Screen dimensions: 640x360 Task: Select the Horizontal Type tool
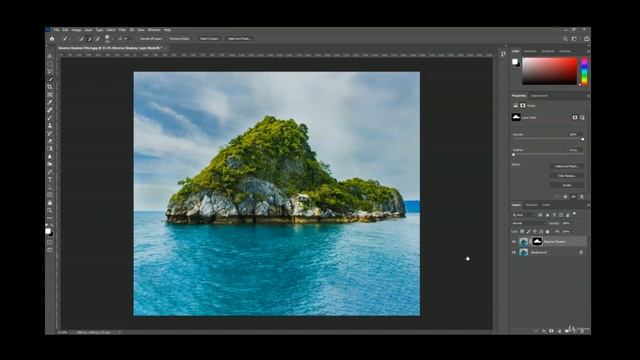[51, 180]
